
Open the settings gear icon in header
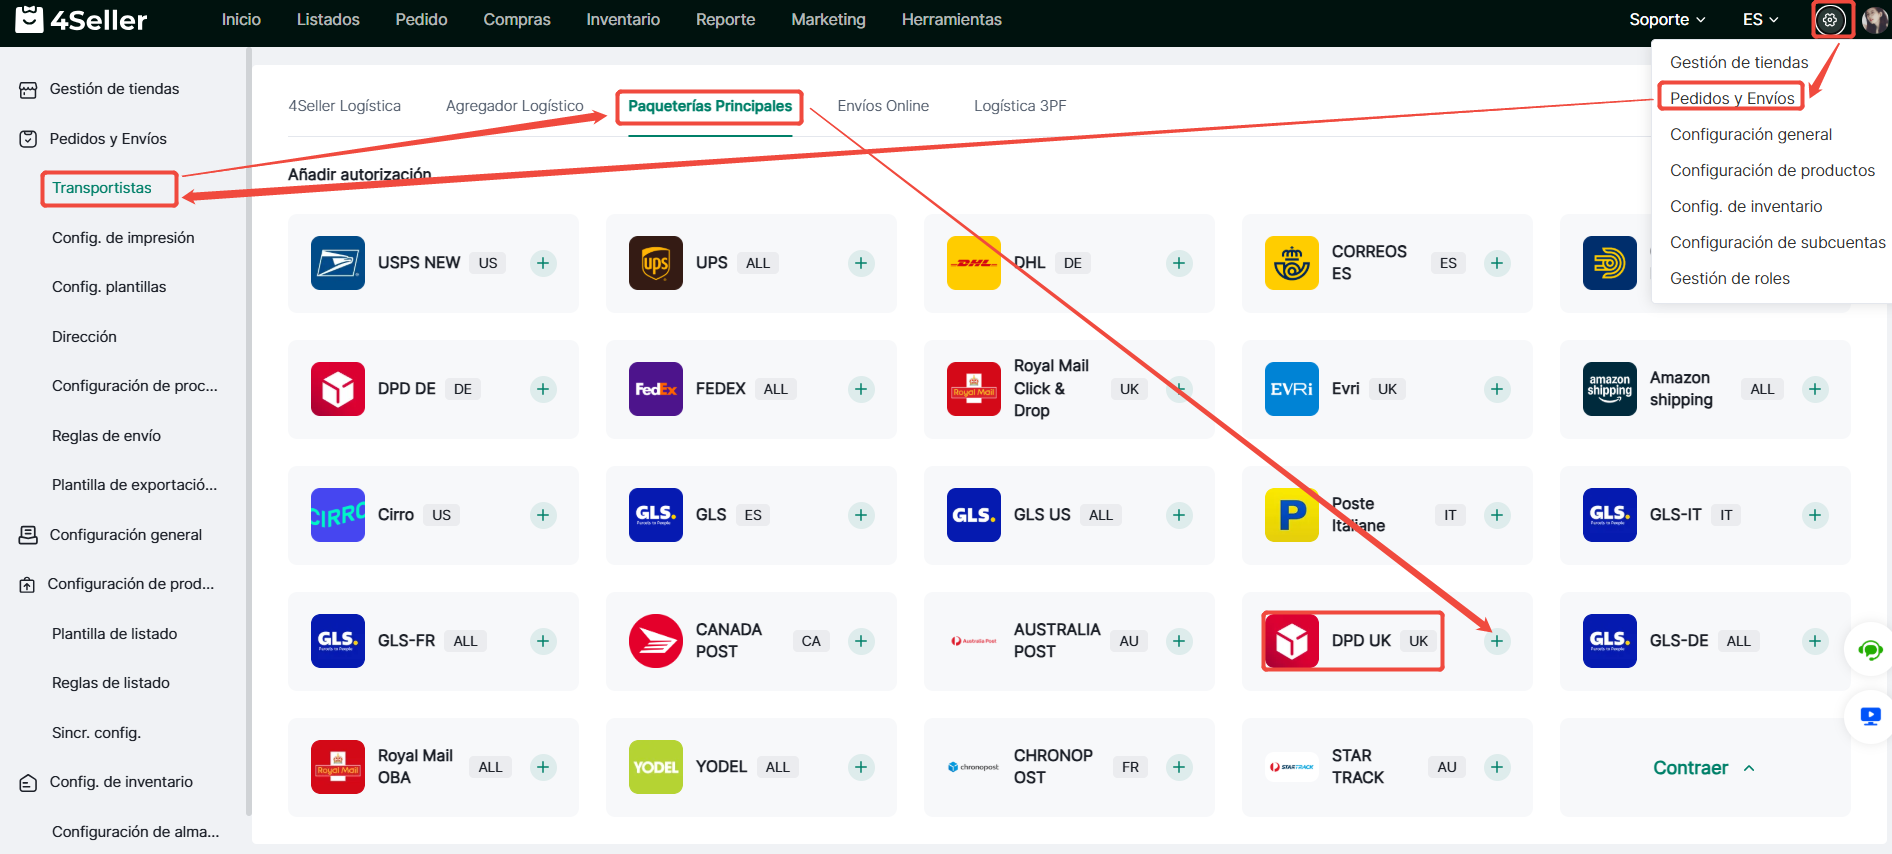(1830, 20)
